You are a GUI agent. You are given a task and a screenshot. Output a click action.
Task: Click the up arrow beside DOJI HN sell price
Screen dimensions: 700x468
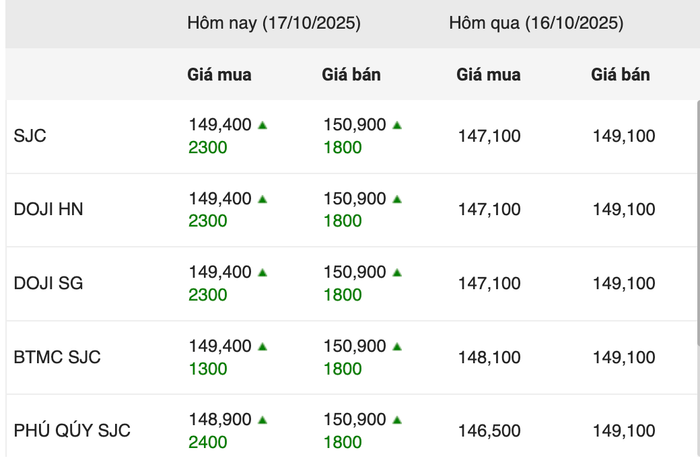[397, 200]
